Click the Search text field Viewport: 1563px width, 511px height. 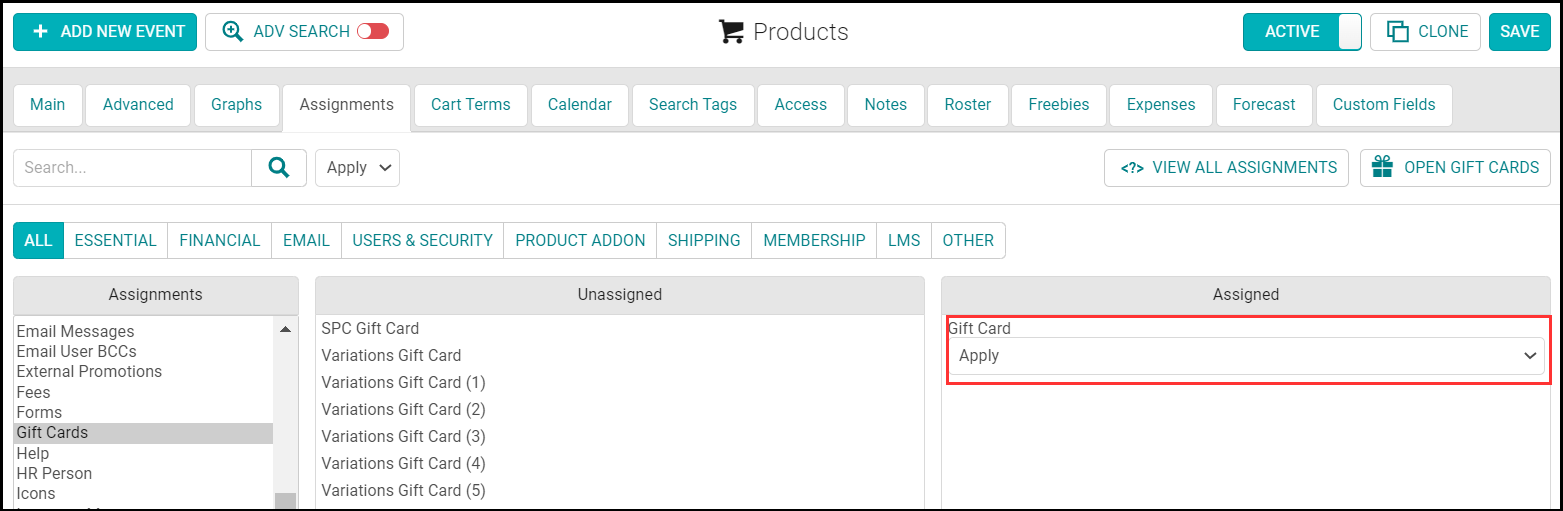click(132, 168)
